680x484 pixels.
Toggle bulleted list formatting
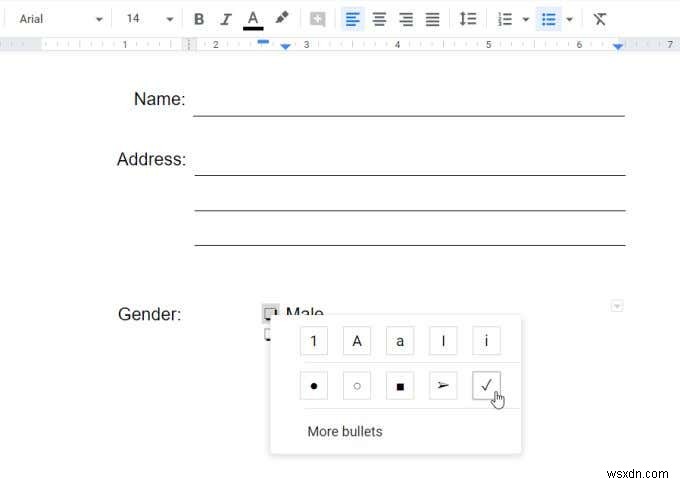coord(549,19)
